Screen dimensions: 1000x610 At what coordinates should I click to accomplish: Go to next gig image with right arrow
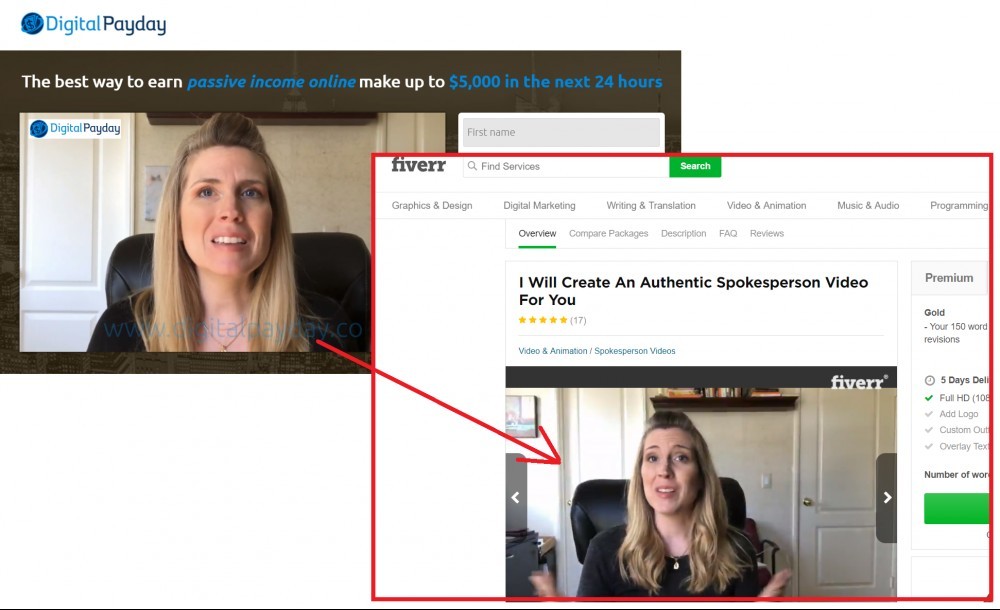886,498
